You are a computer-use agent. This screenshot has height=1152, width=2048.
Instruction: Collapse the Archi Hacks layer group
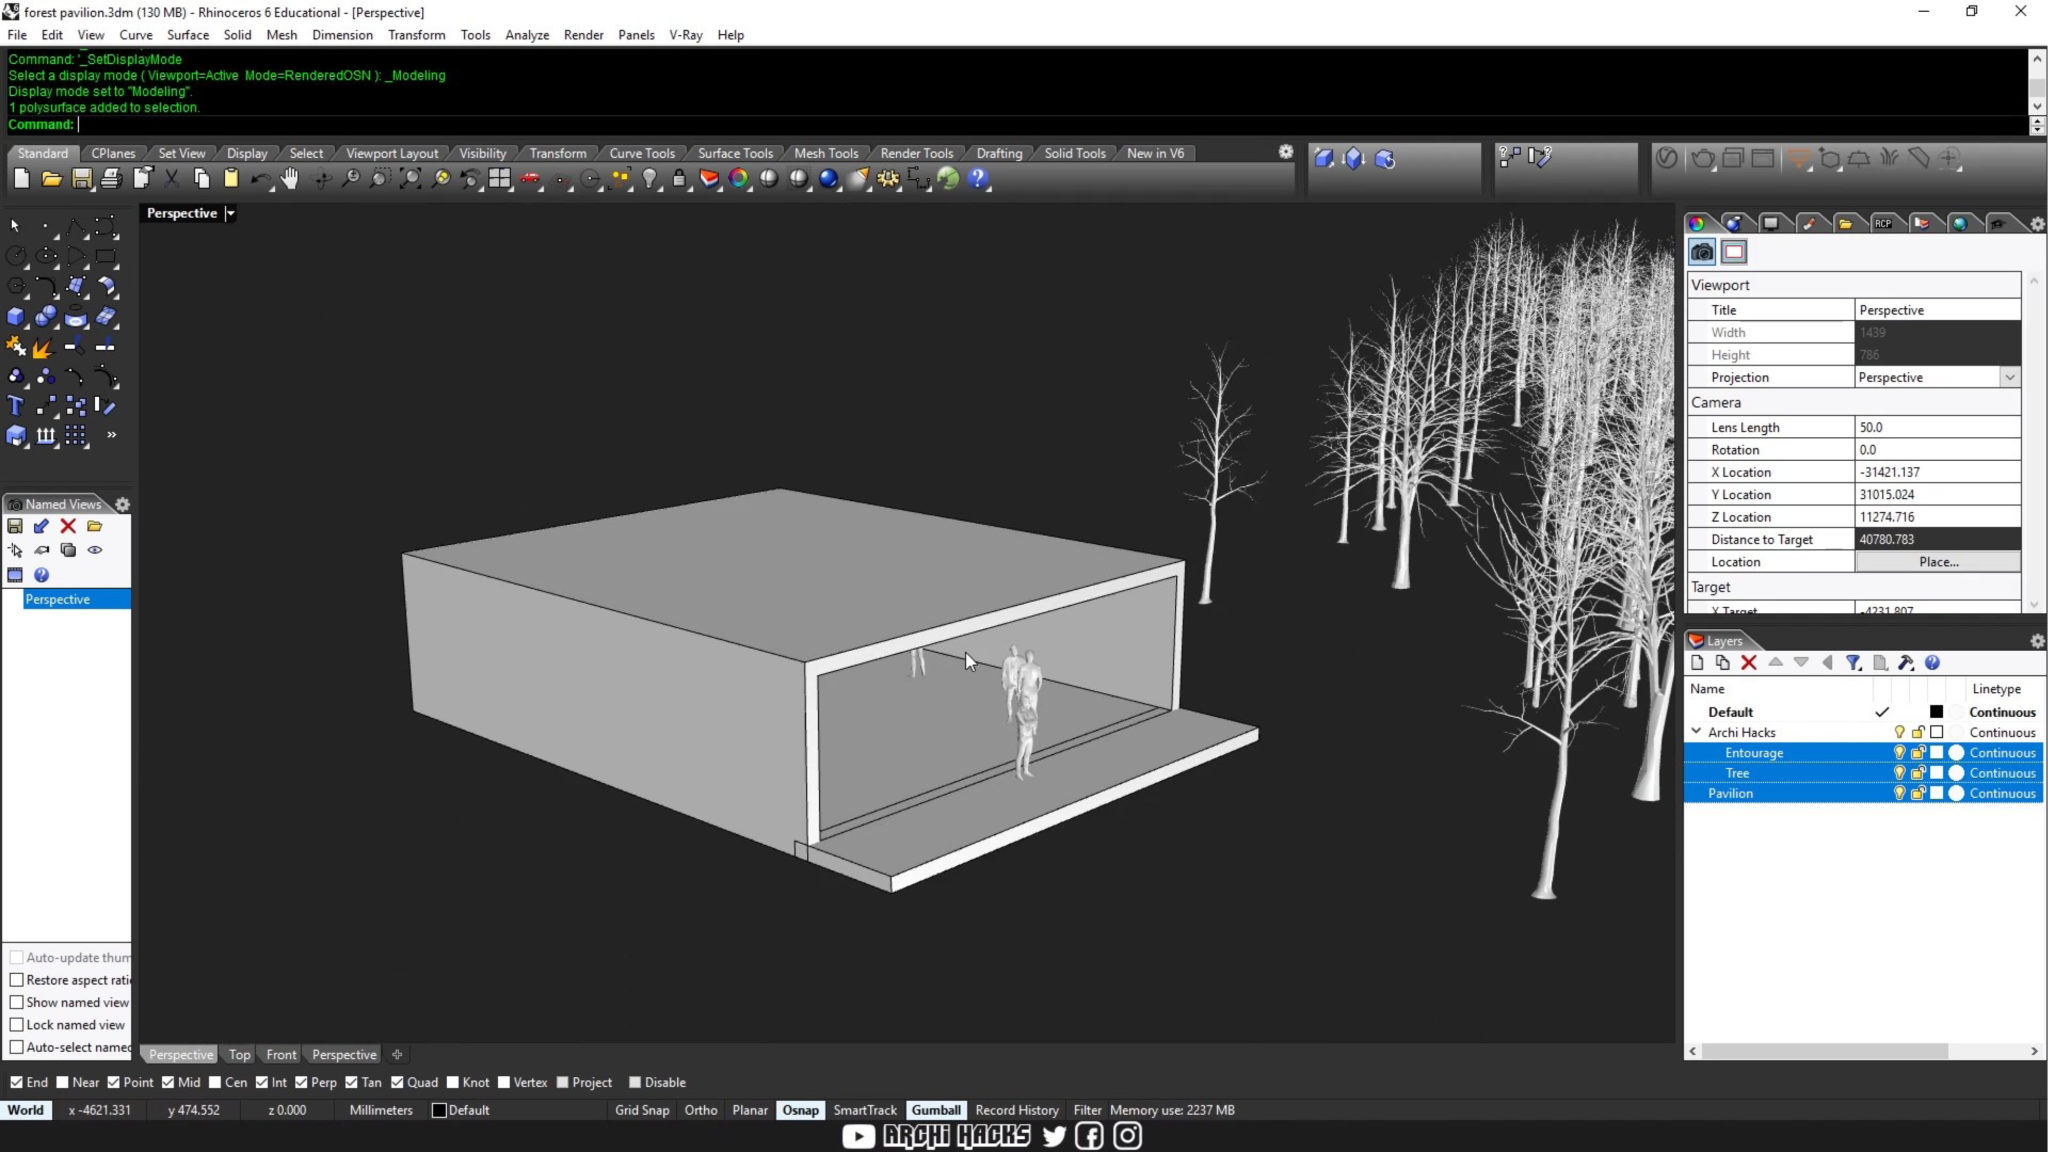point(1697,732)
